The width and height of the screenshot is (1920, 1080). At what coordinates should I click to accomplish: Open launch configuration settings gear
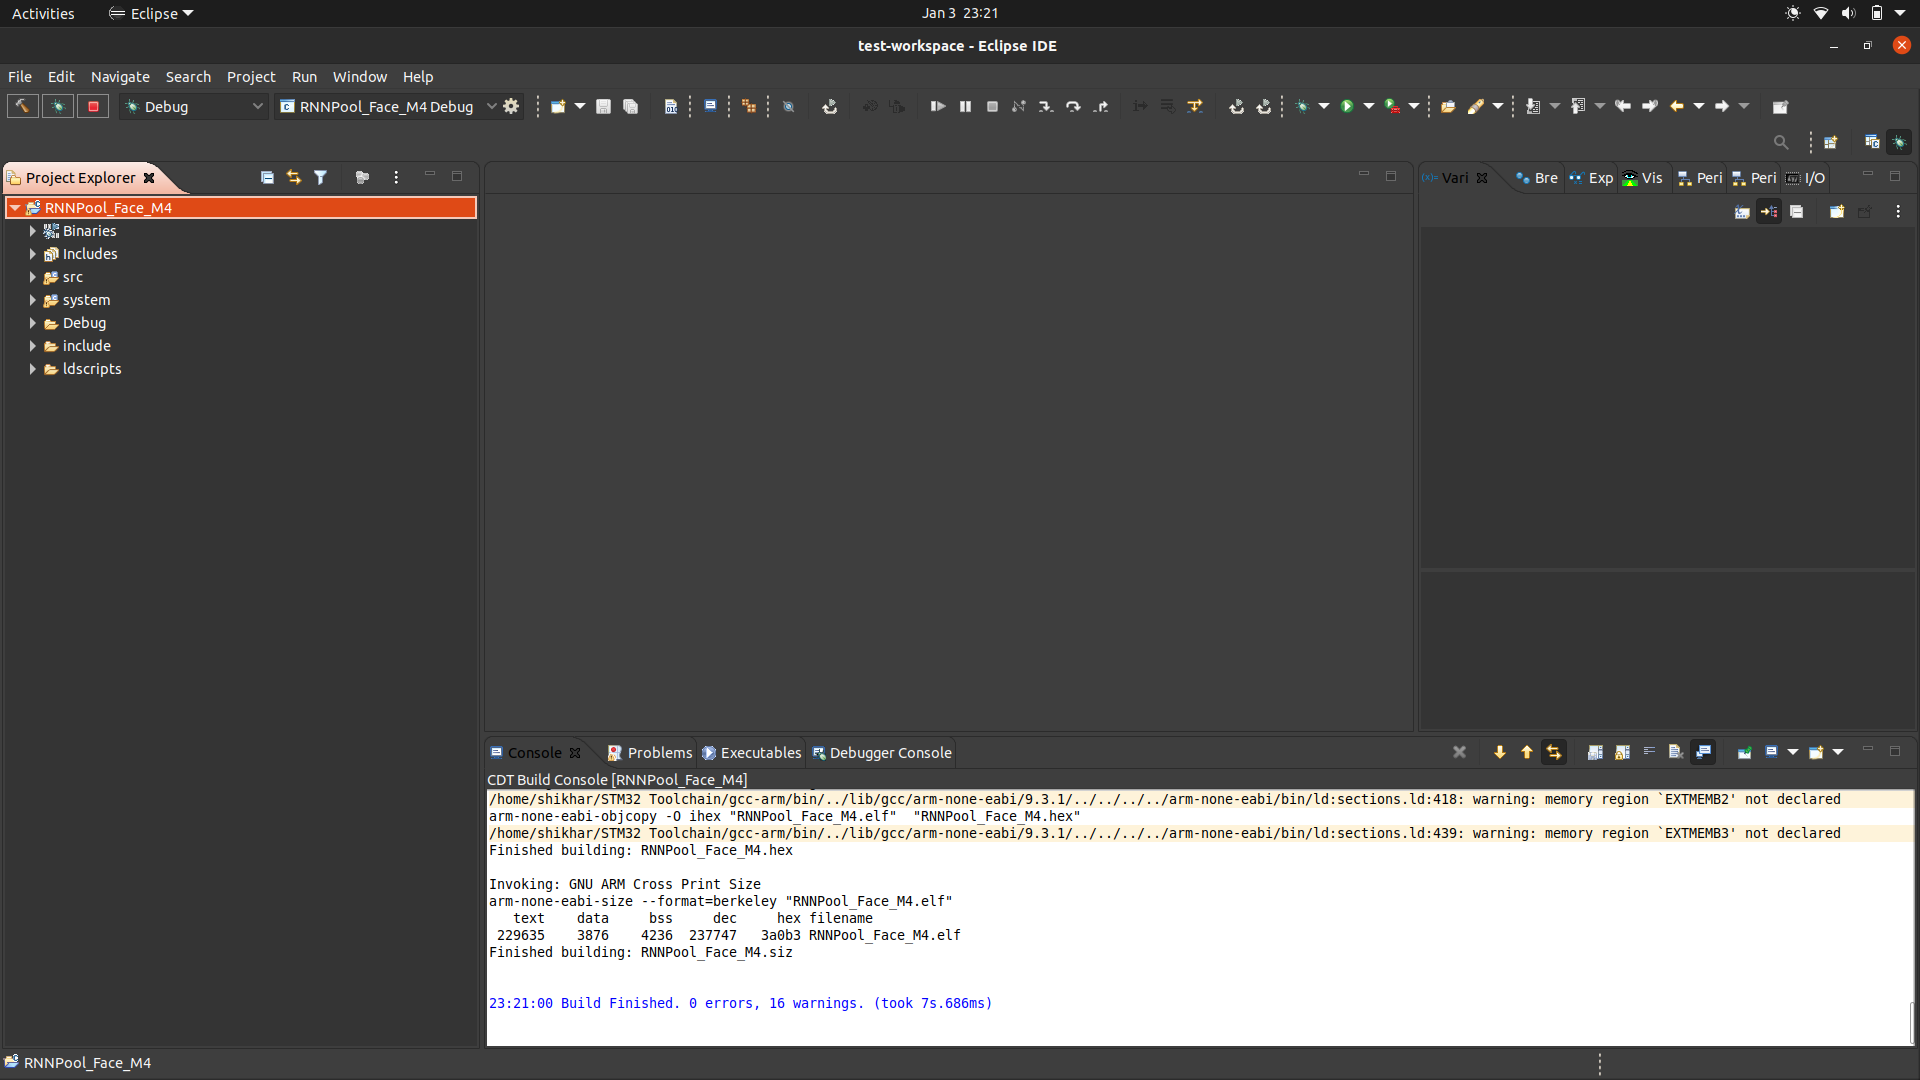coord(511,106)
